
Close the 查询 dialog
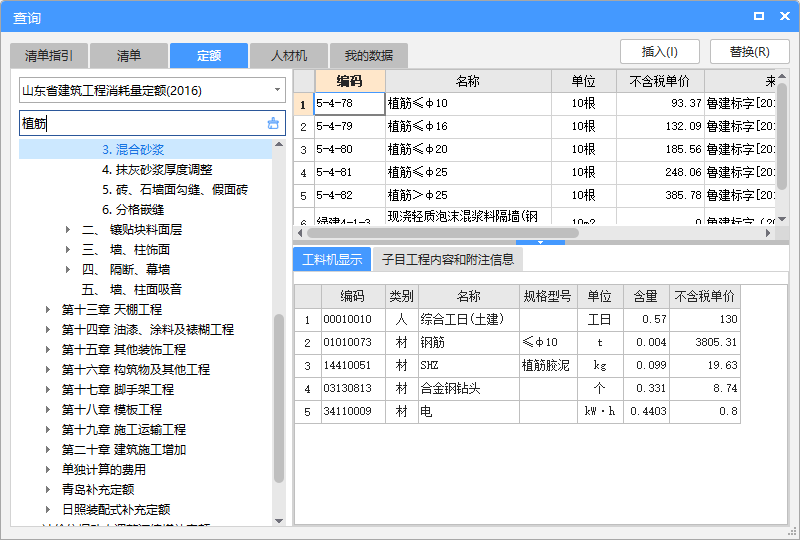tap(785, 16)
